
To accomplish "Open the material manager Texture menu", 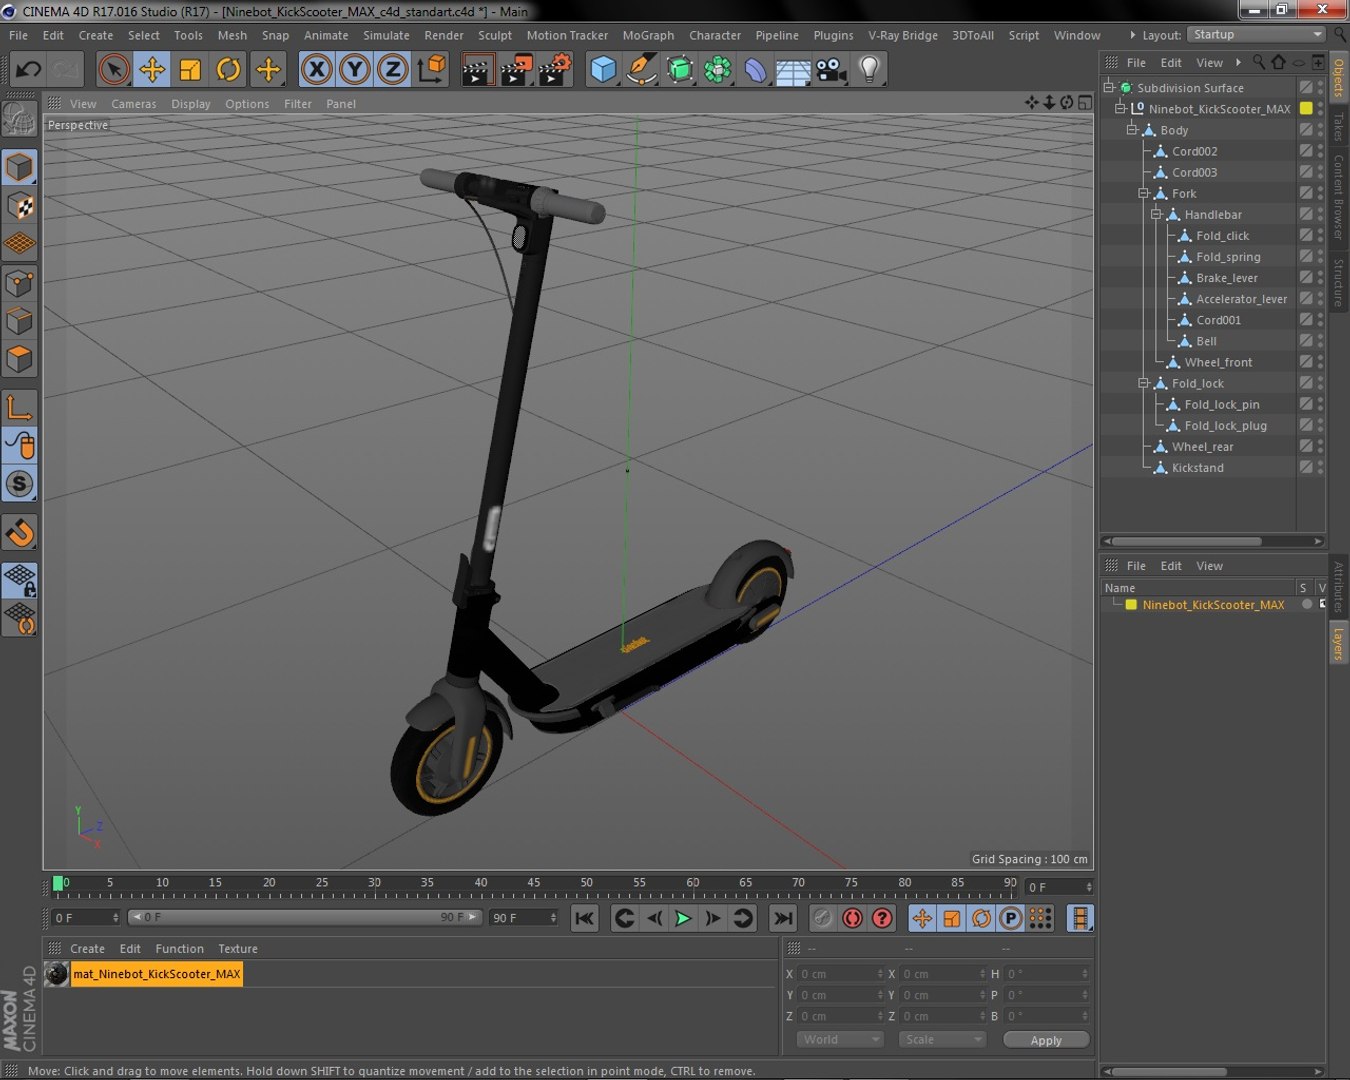I will pyautogui.click(x=238, y=949).
